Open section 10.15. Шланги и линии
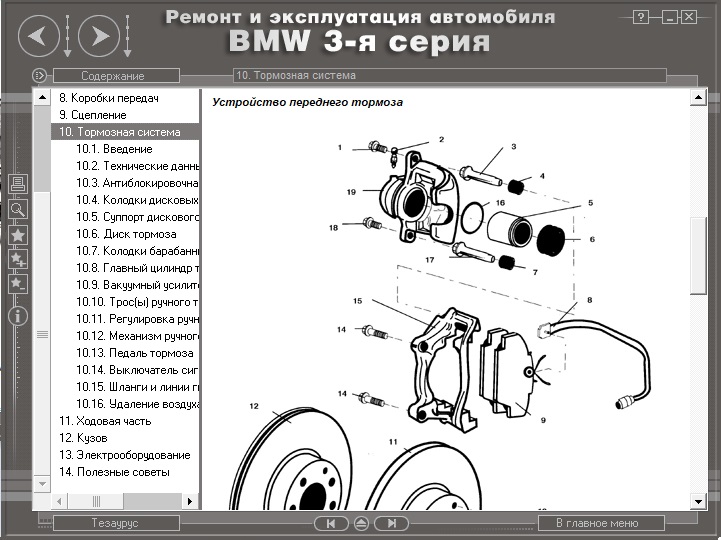Viewport: 721px width, 540px height. pos(137,387)
